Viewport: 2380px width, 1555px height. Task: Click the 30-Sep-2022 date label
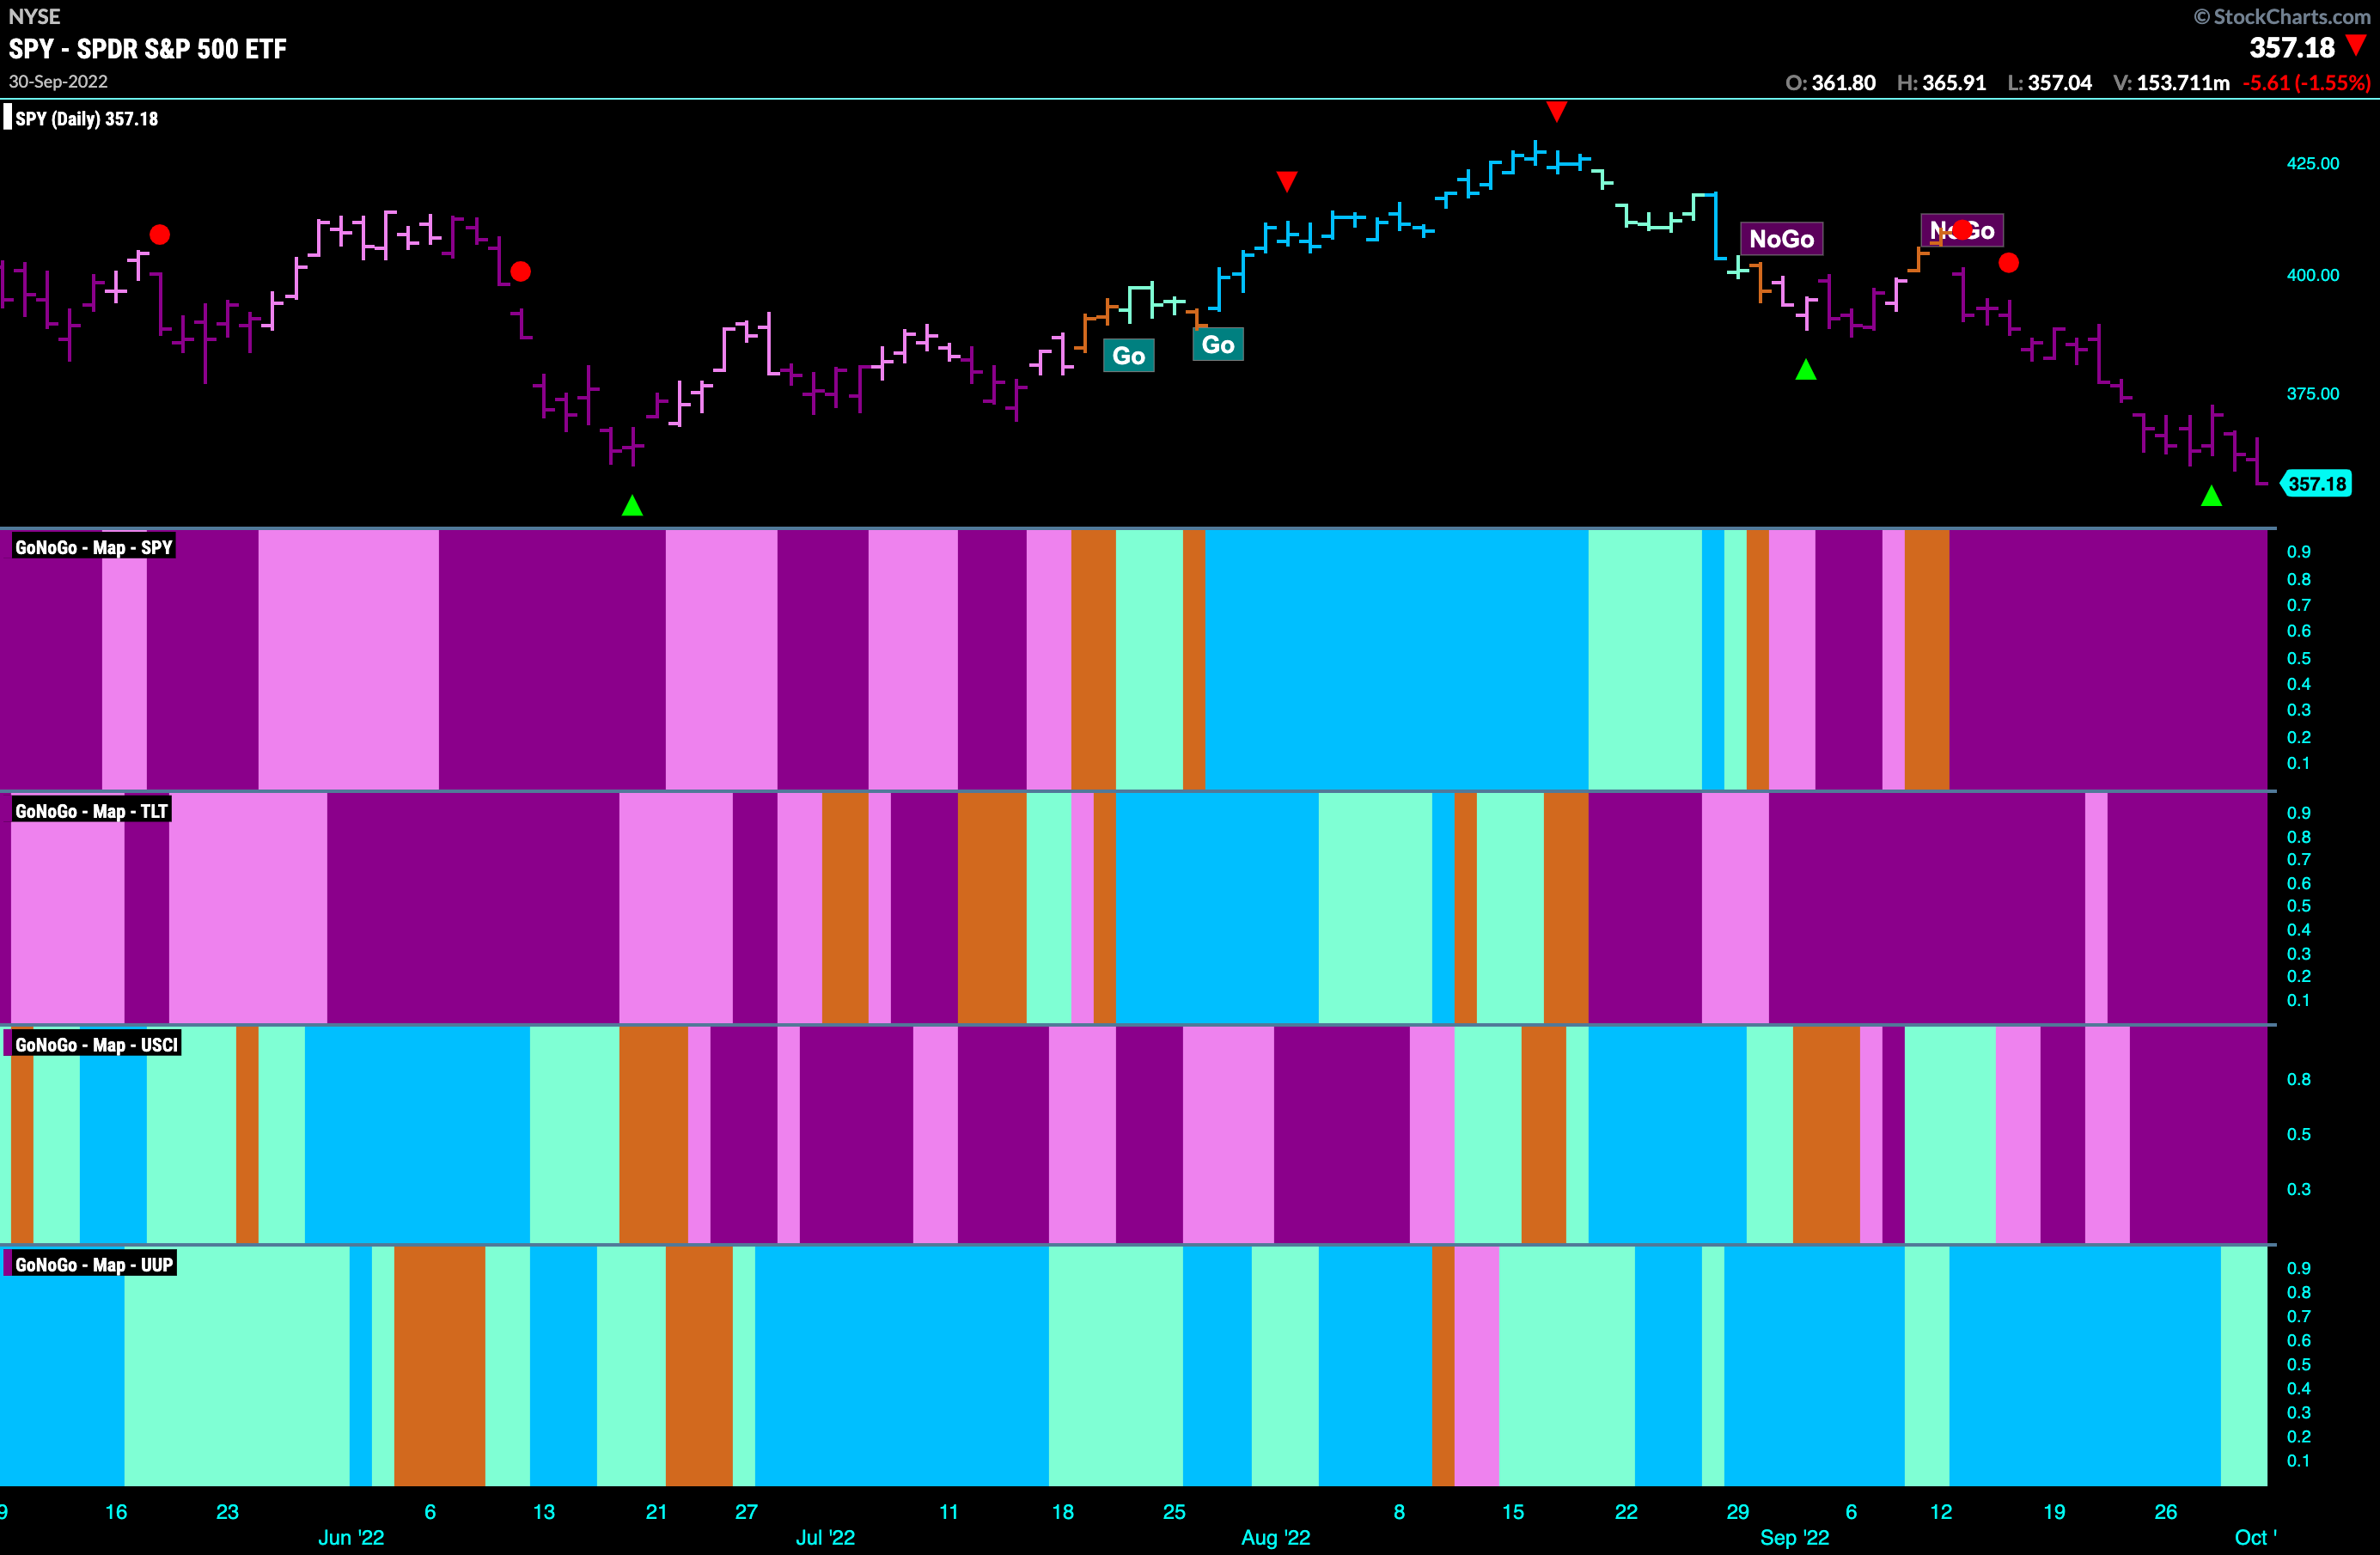[x=58, y=81]
